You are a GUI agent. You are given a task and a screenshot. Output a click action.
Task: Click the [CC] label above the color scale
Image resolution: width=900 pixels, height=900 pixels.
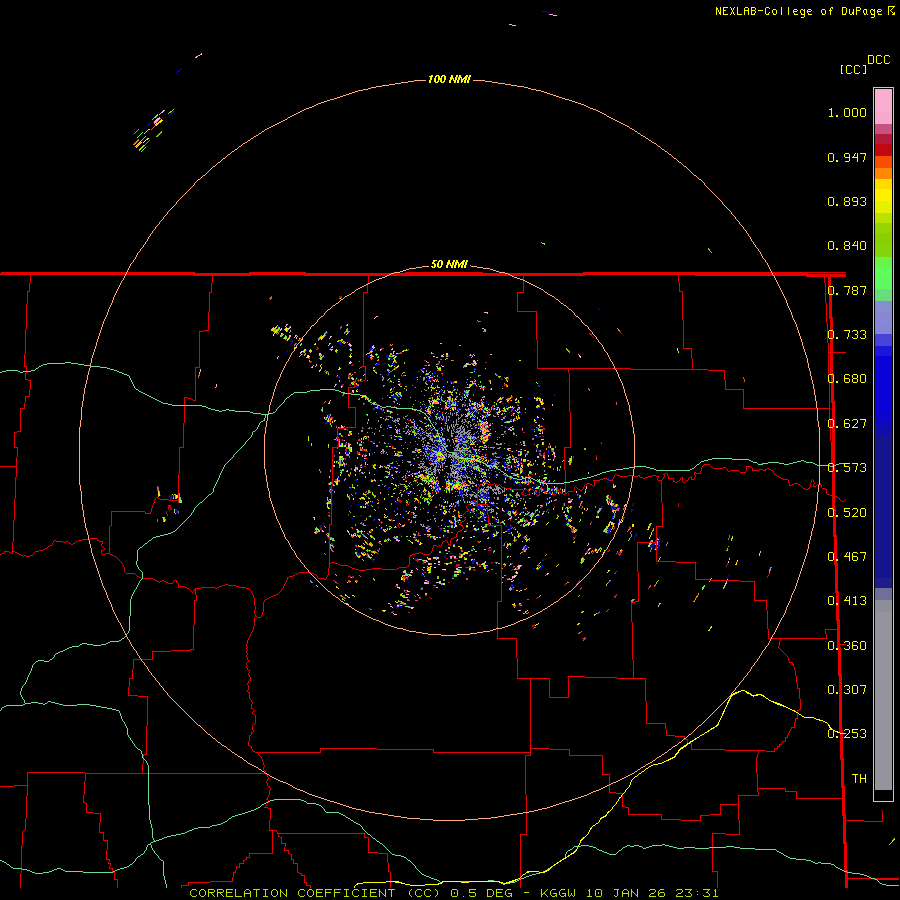click(x=853, y=69)
